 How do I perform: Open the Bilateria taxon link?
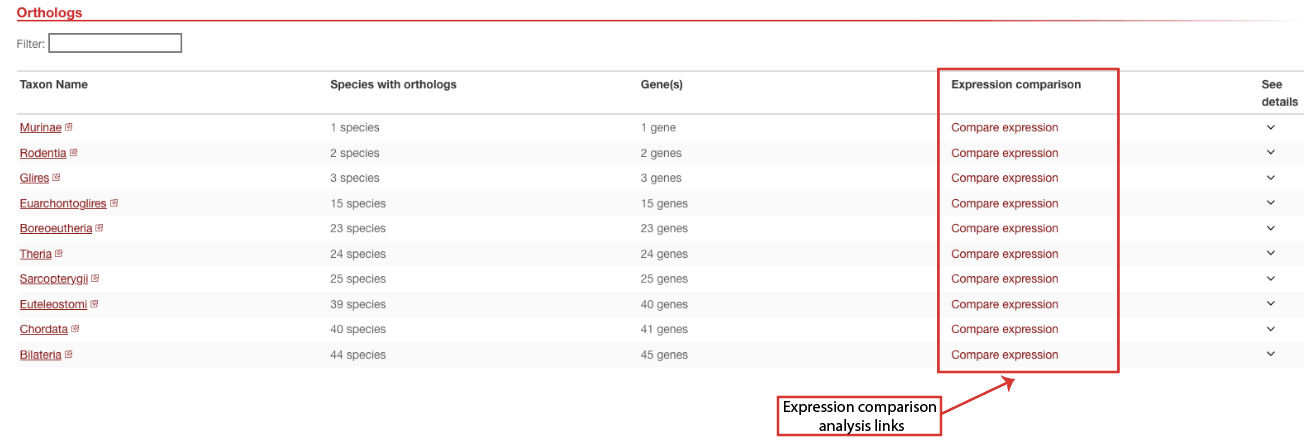click(x=41, y=355)
